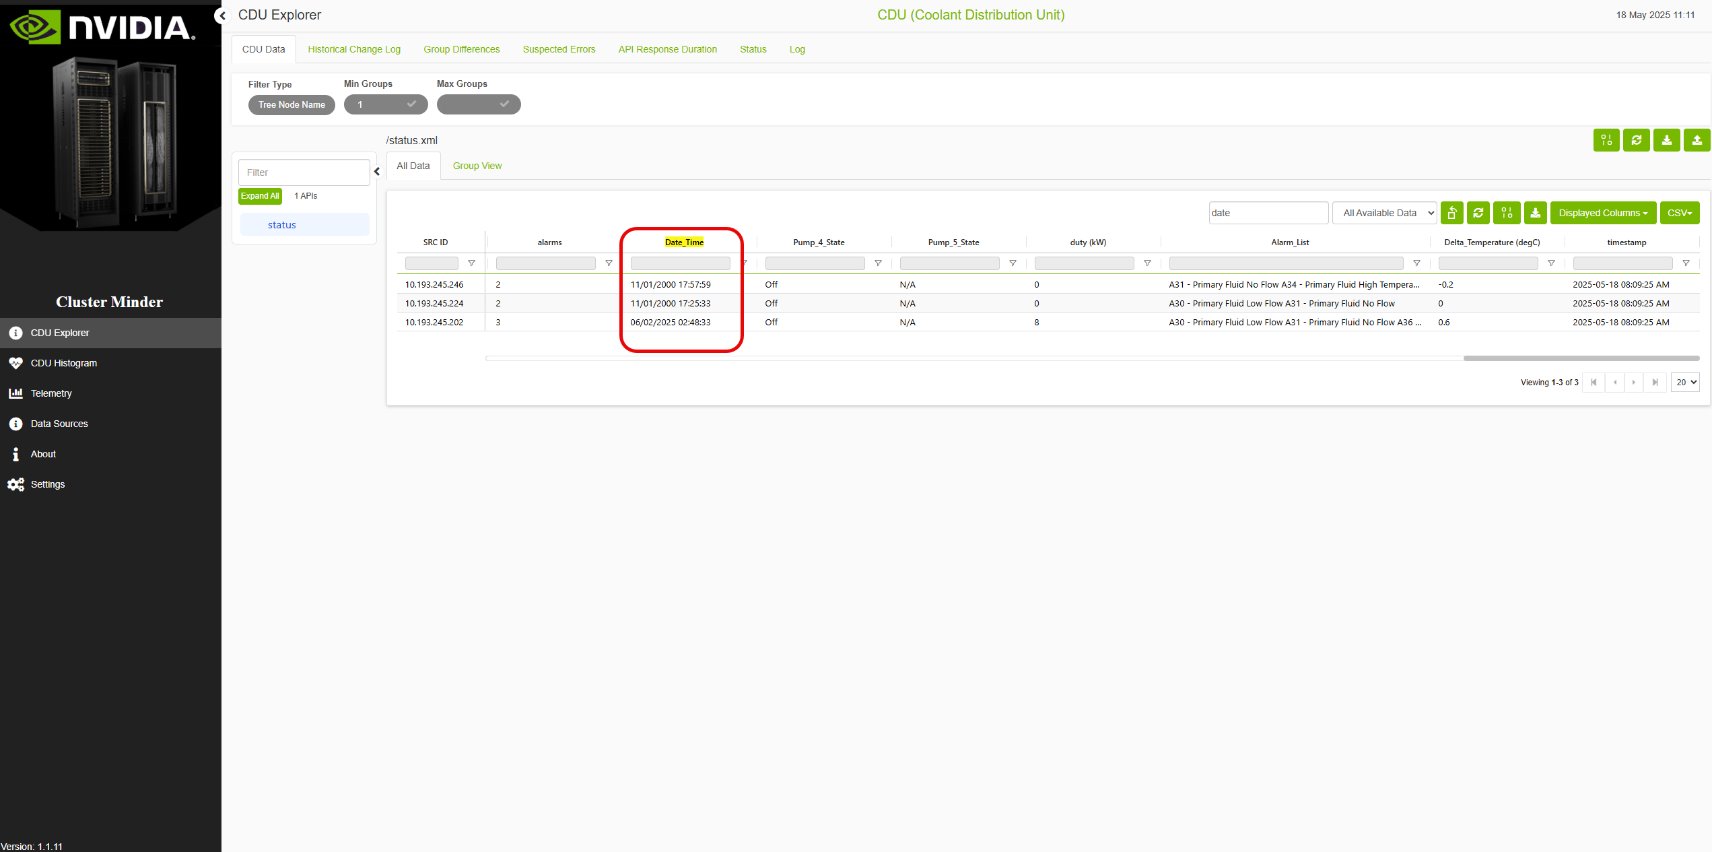Viewport: 1712px width, 852px height.
Task: Select the status API tree node
Action: [304, 225]
